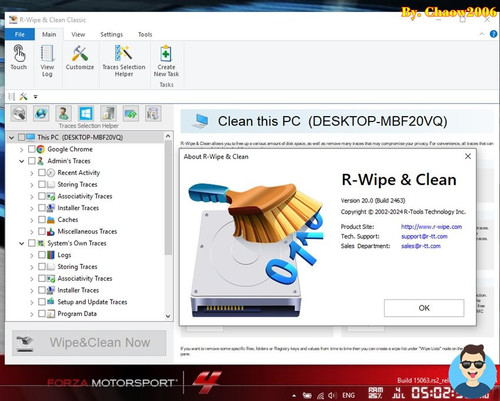Click the tree scrollbar up arrow

pyautogui.click(x=168, y=136)
